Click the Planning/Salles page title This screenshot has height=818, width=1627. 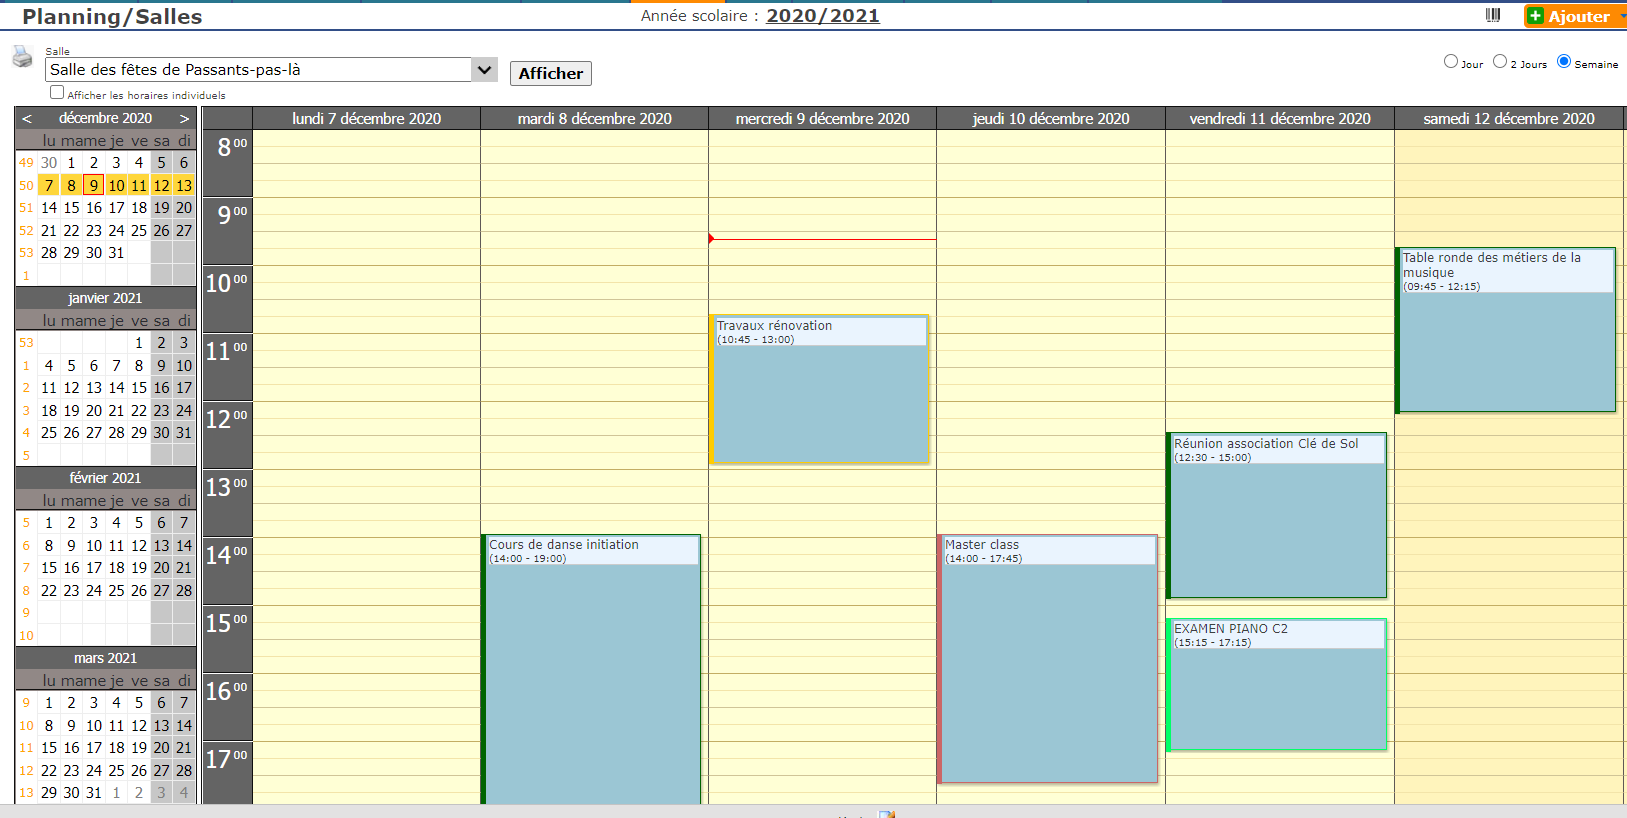[112, 16]
